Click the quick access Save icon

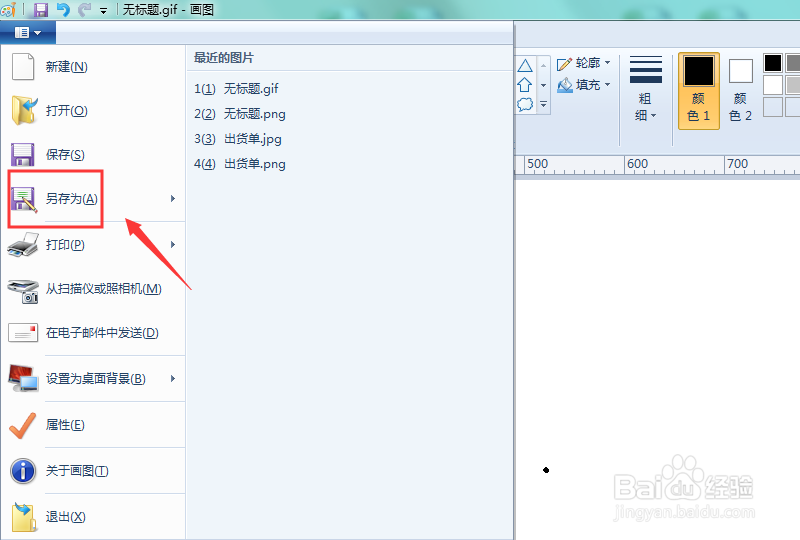40,9
